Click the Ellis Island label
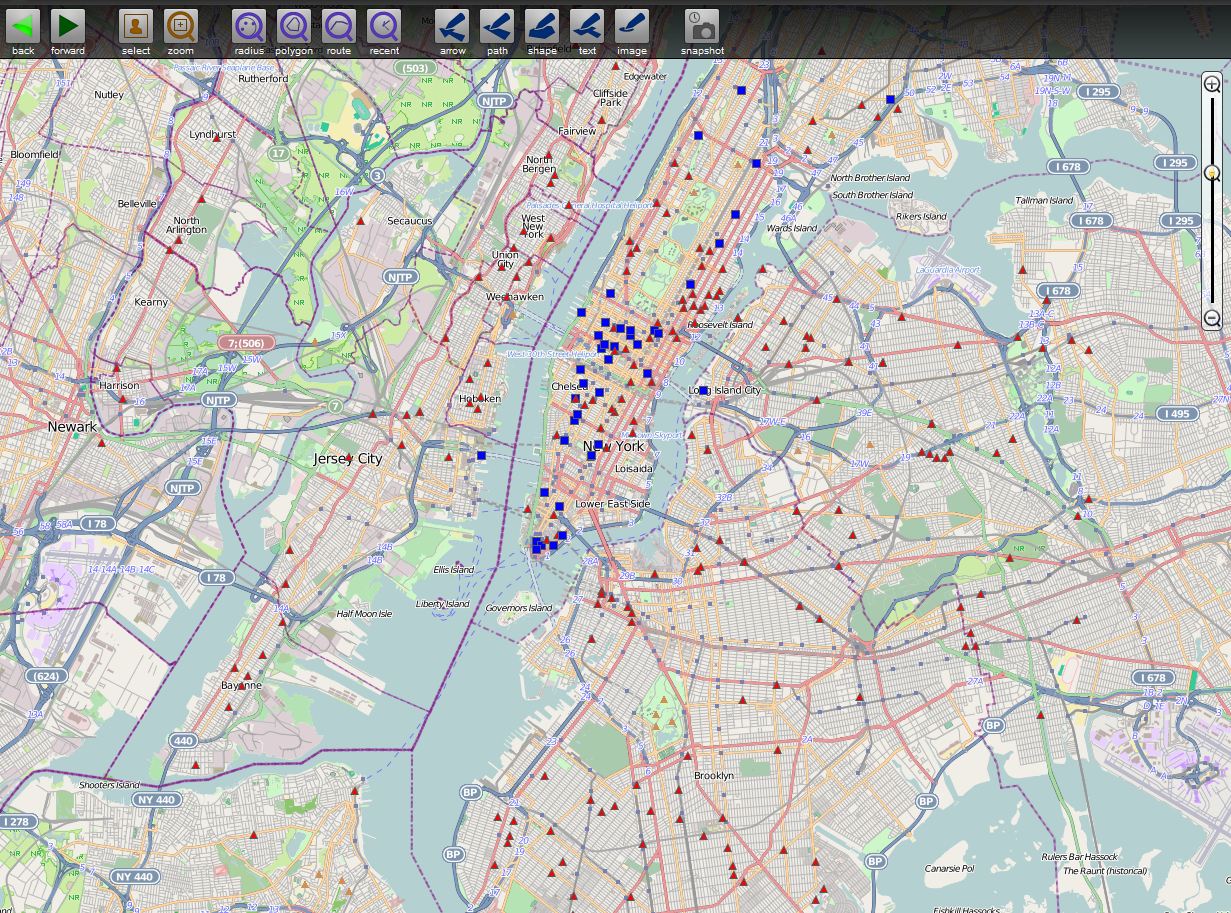 tap(454, 570)
